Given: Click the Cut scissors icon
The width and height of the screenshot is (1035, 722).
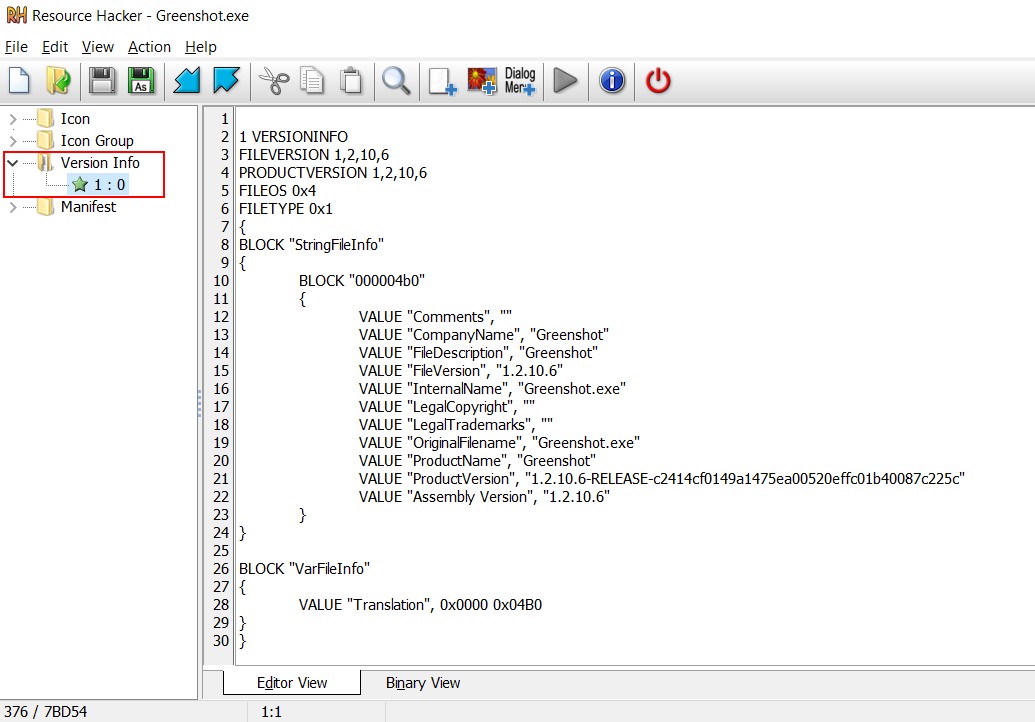Looking at the screenshot, I should click(273, 81).
